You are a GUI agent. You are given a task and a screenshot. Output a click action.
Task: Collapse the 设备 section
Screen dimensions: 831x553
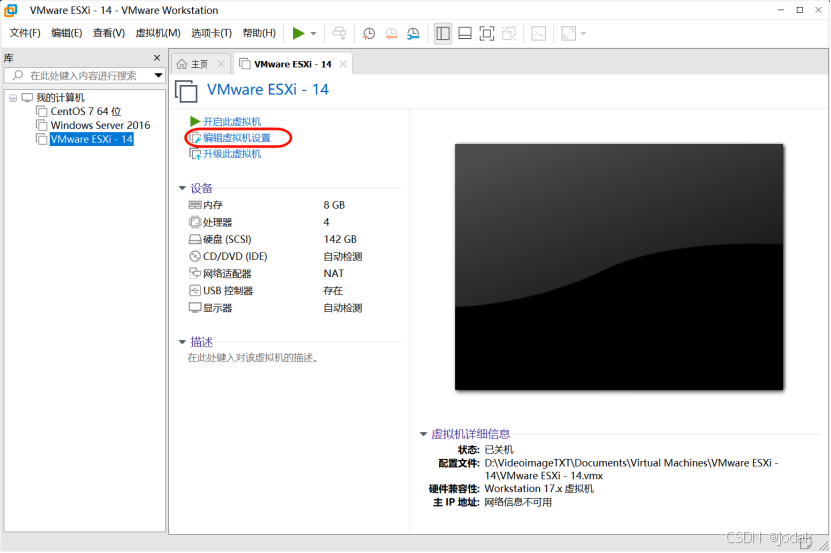(182, 188)
